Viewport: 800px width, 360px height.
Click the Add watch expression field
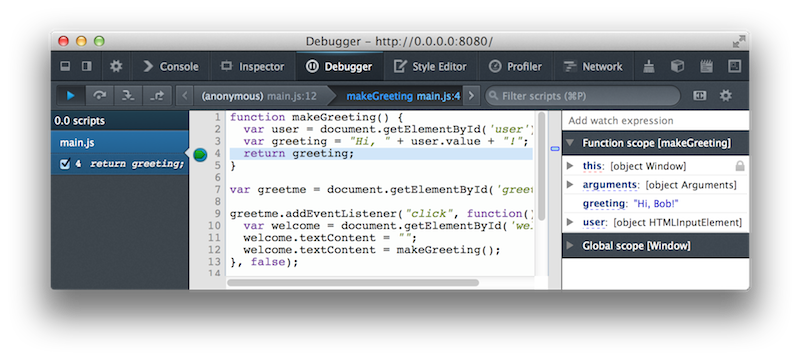pos(656,121)
